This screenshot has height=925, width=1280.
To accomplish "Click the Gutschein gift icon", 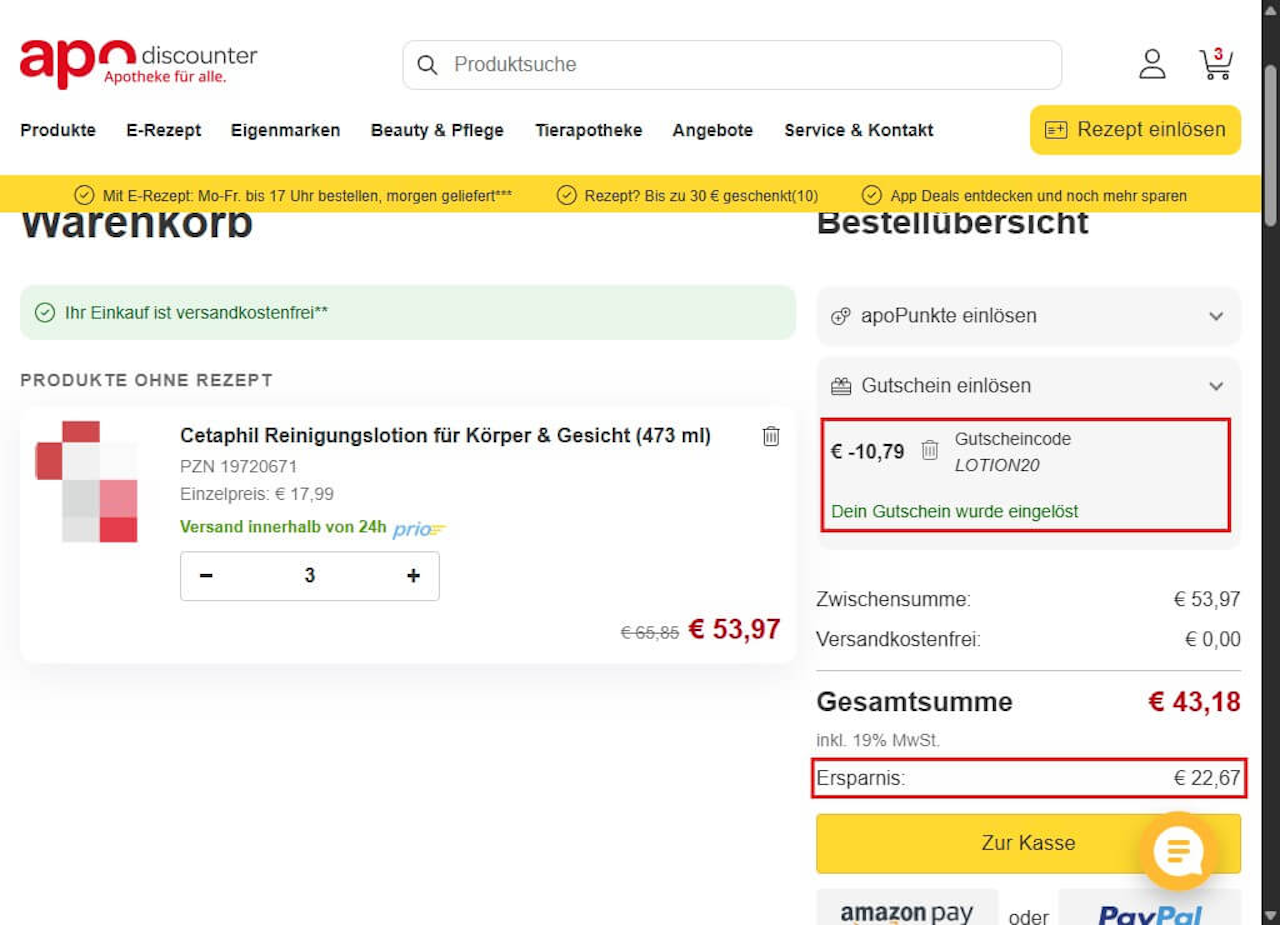I will (x=841, y=386).
